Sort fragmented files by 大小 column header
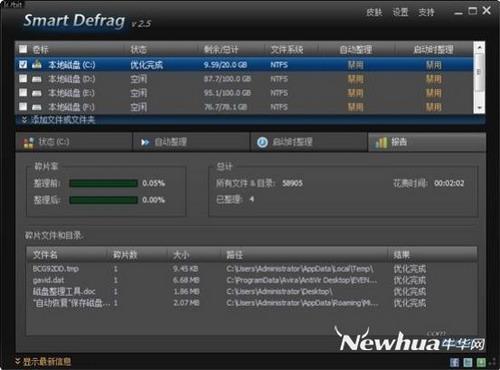 coord(181,255)
